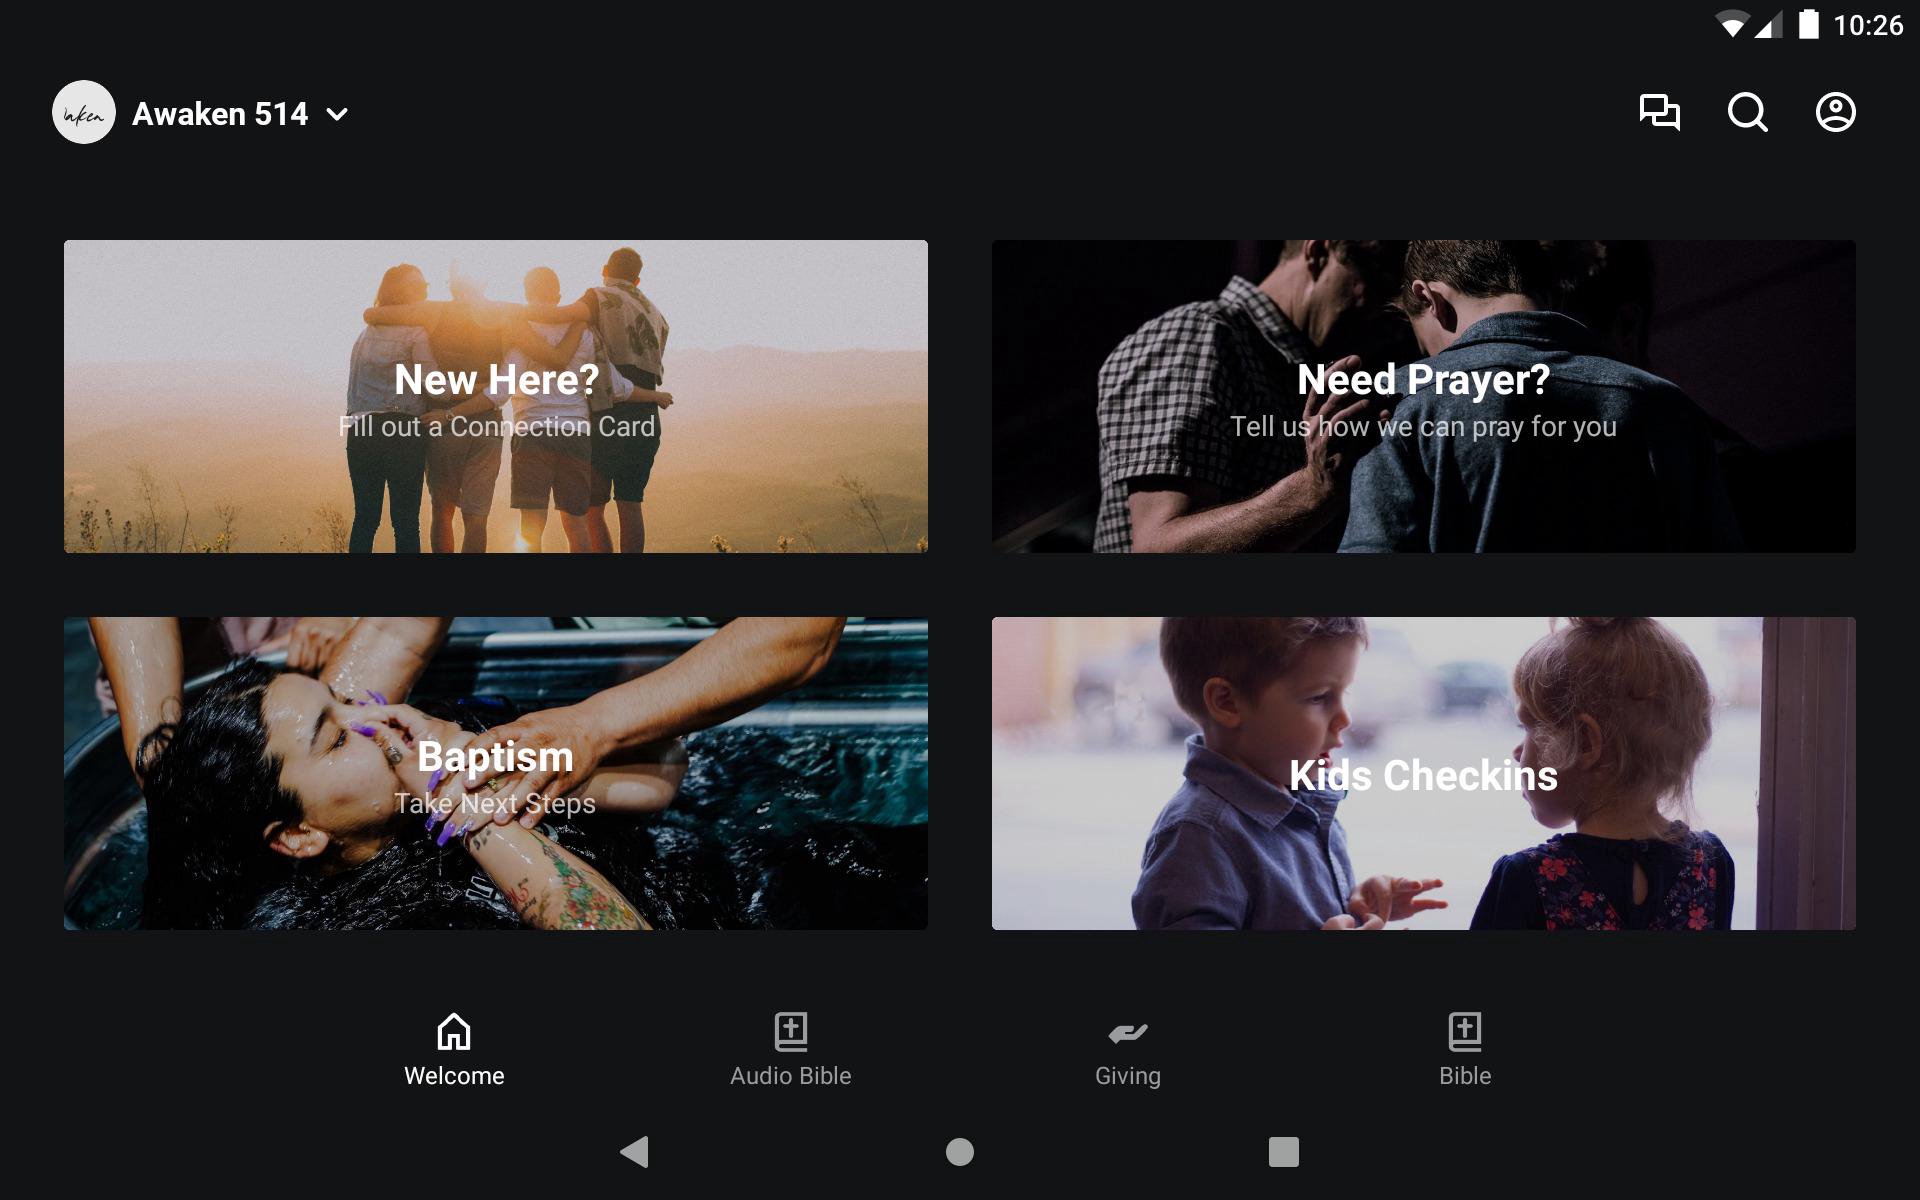Open the Need Prayer? card
The height and width of the screenshot is (1200, 1920).
(1423, 396)
